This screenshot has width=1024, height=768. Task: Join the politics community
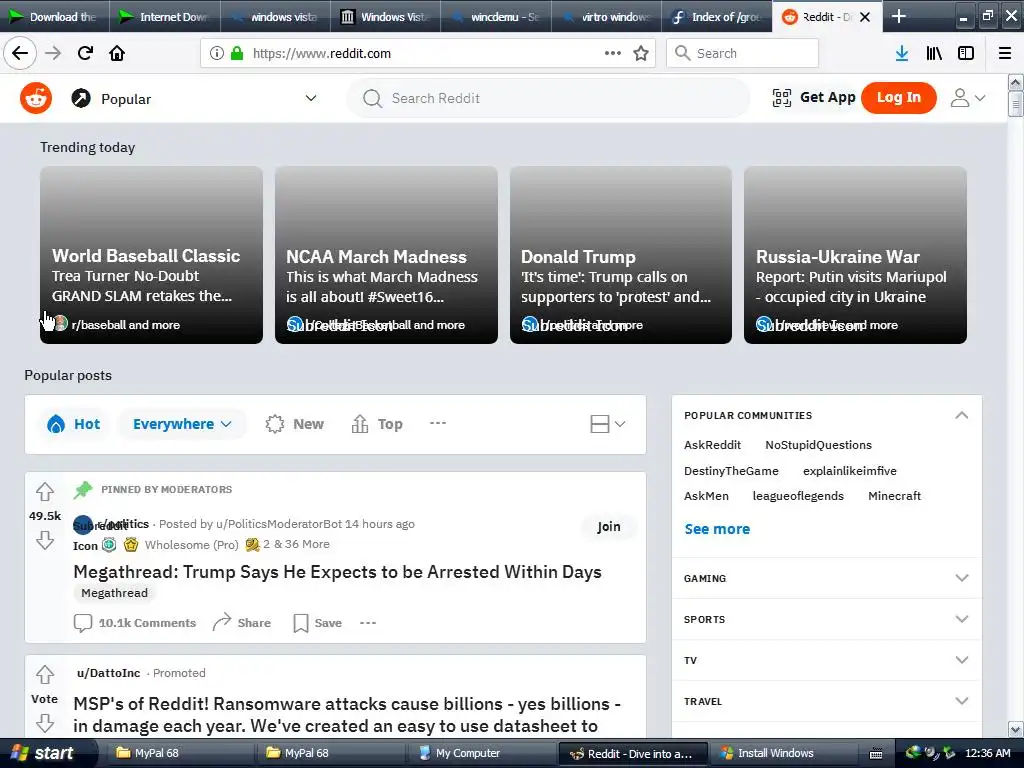point(609,526)
